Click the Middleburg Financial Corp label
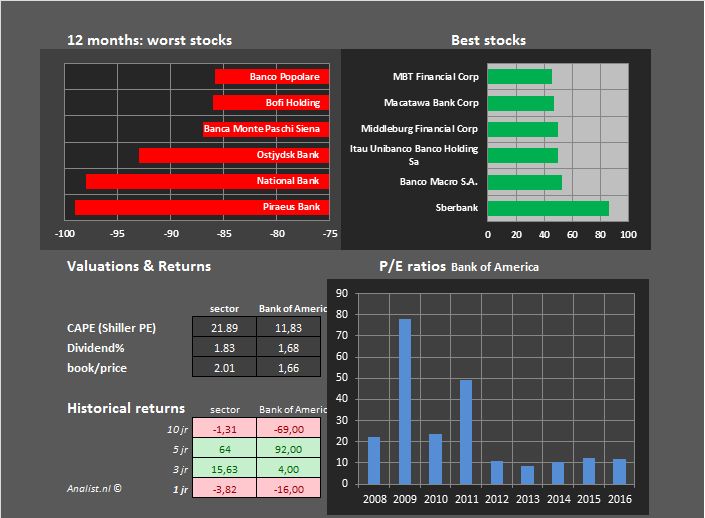 click(x=419, y=129)
